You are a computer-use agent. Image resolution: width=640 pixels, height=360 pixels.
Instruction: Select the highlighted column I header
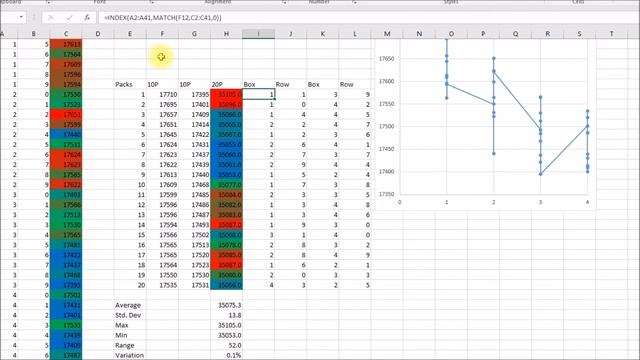[x=258, y=34]
